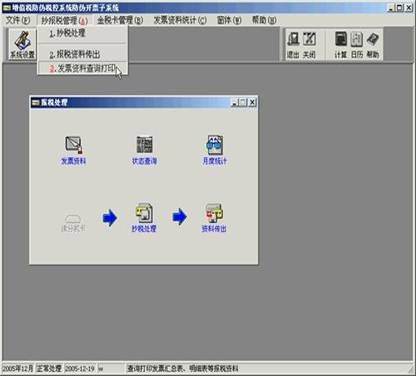Expand the 发票资料统计 menu
The width and height of the screenshot is (416, 376).
point(180,20)
